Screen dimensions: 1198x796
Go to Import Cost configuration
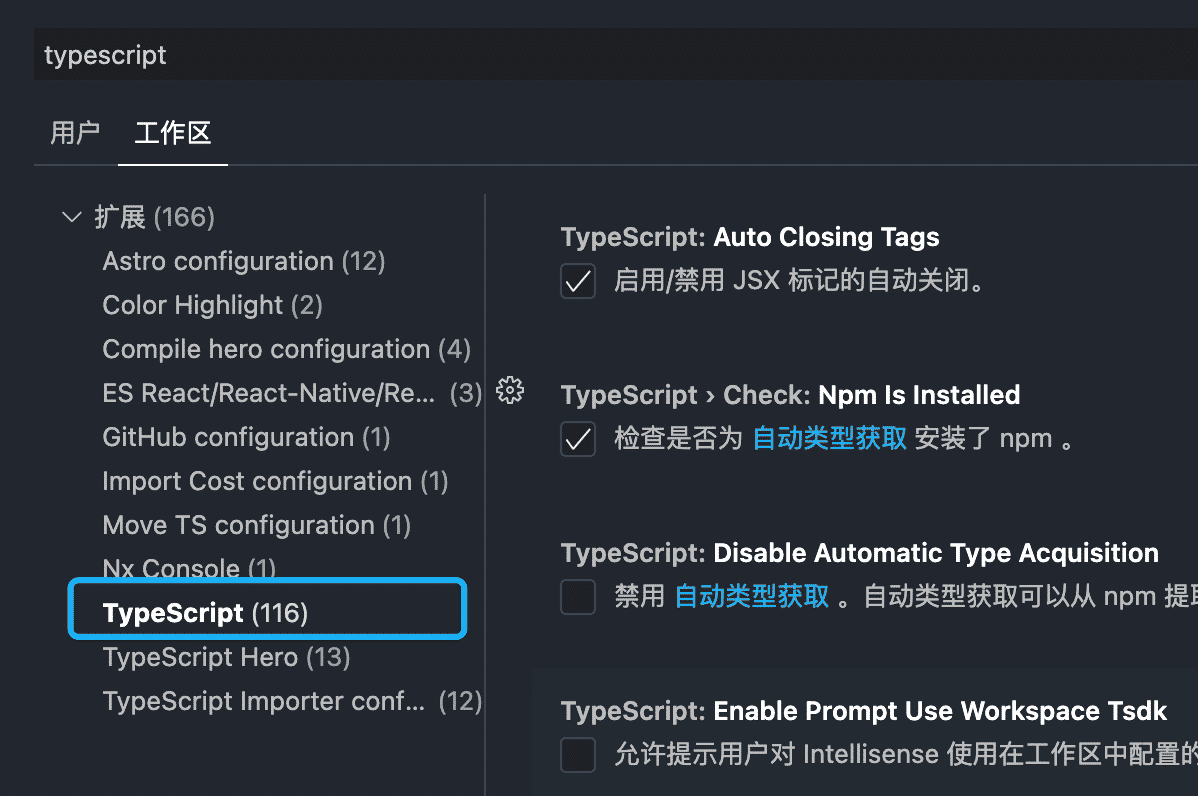(x=275, y=481)
